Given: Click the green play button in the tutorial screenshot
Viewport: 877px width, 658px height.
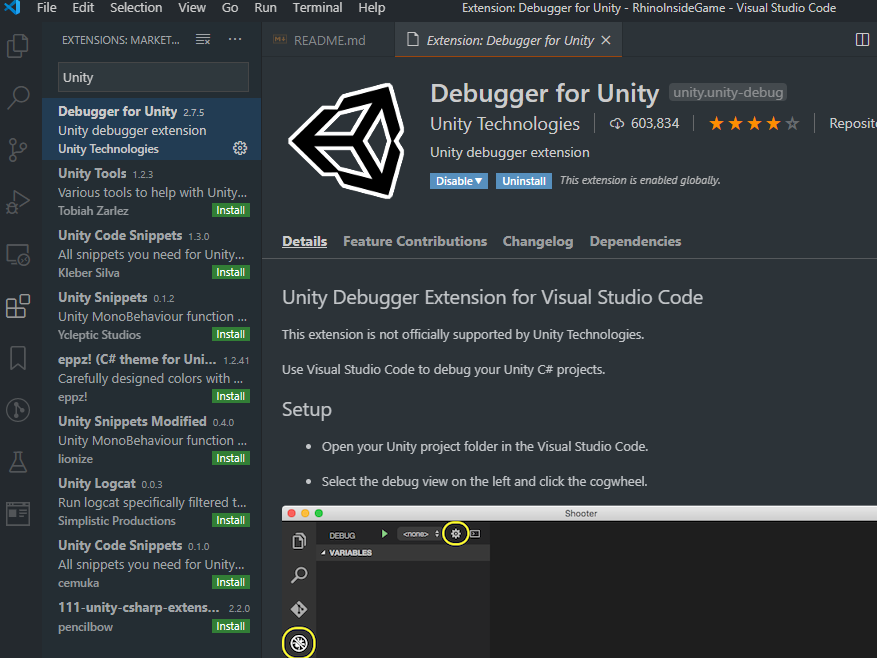Looking at the screenshot, I should coord(384,534).
